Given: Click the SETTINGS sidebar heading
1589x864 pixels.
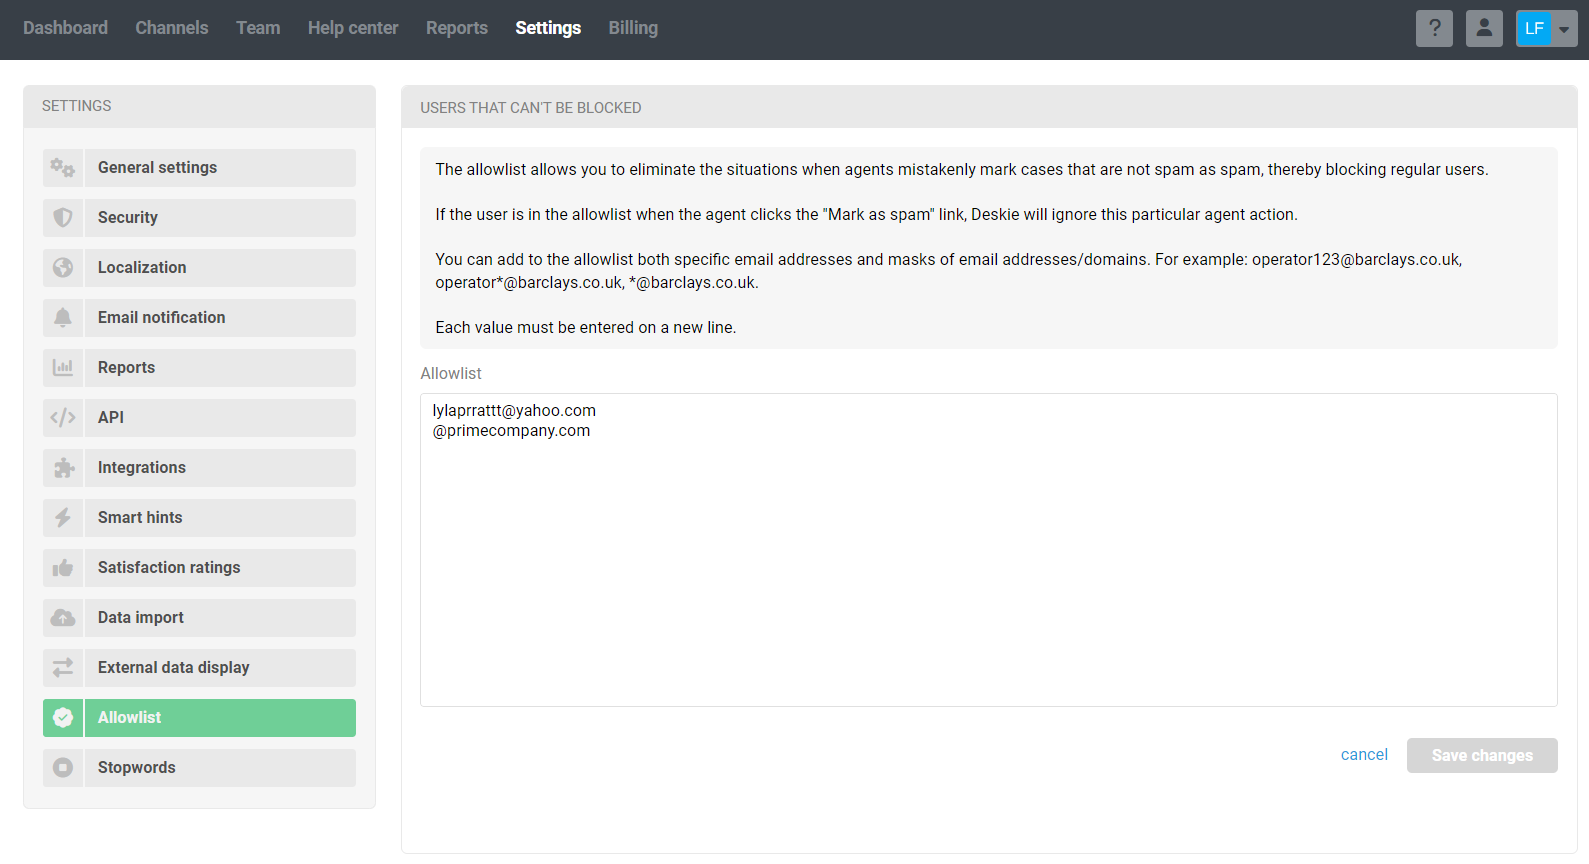Looking at the screenshot, I should (77, 106).
